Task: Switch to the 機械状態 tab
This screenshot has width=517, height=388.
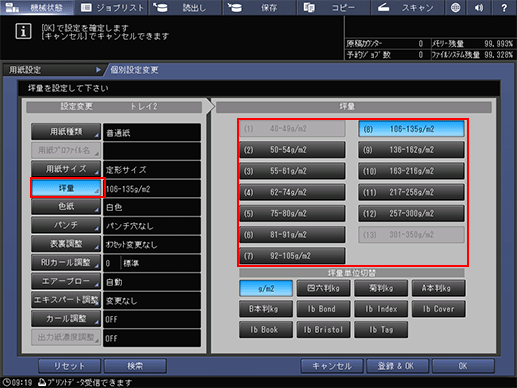Action: point(37,7)
